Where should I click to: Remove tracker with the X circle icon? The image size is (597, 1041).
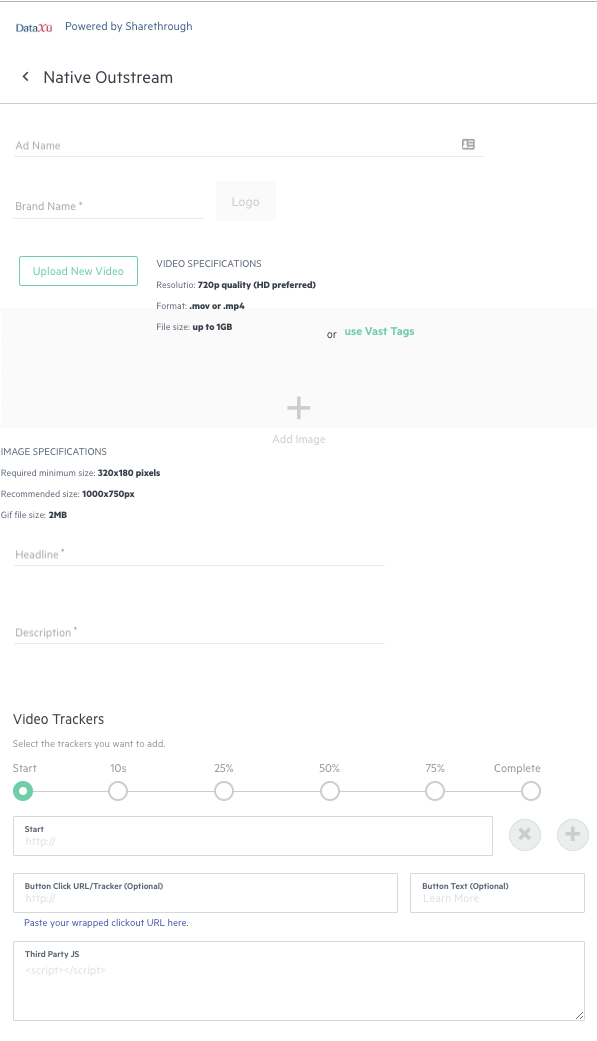pyautogui.click(x=525, y=835)
